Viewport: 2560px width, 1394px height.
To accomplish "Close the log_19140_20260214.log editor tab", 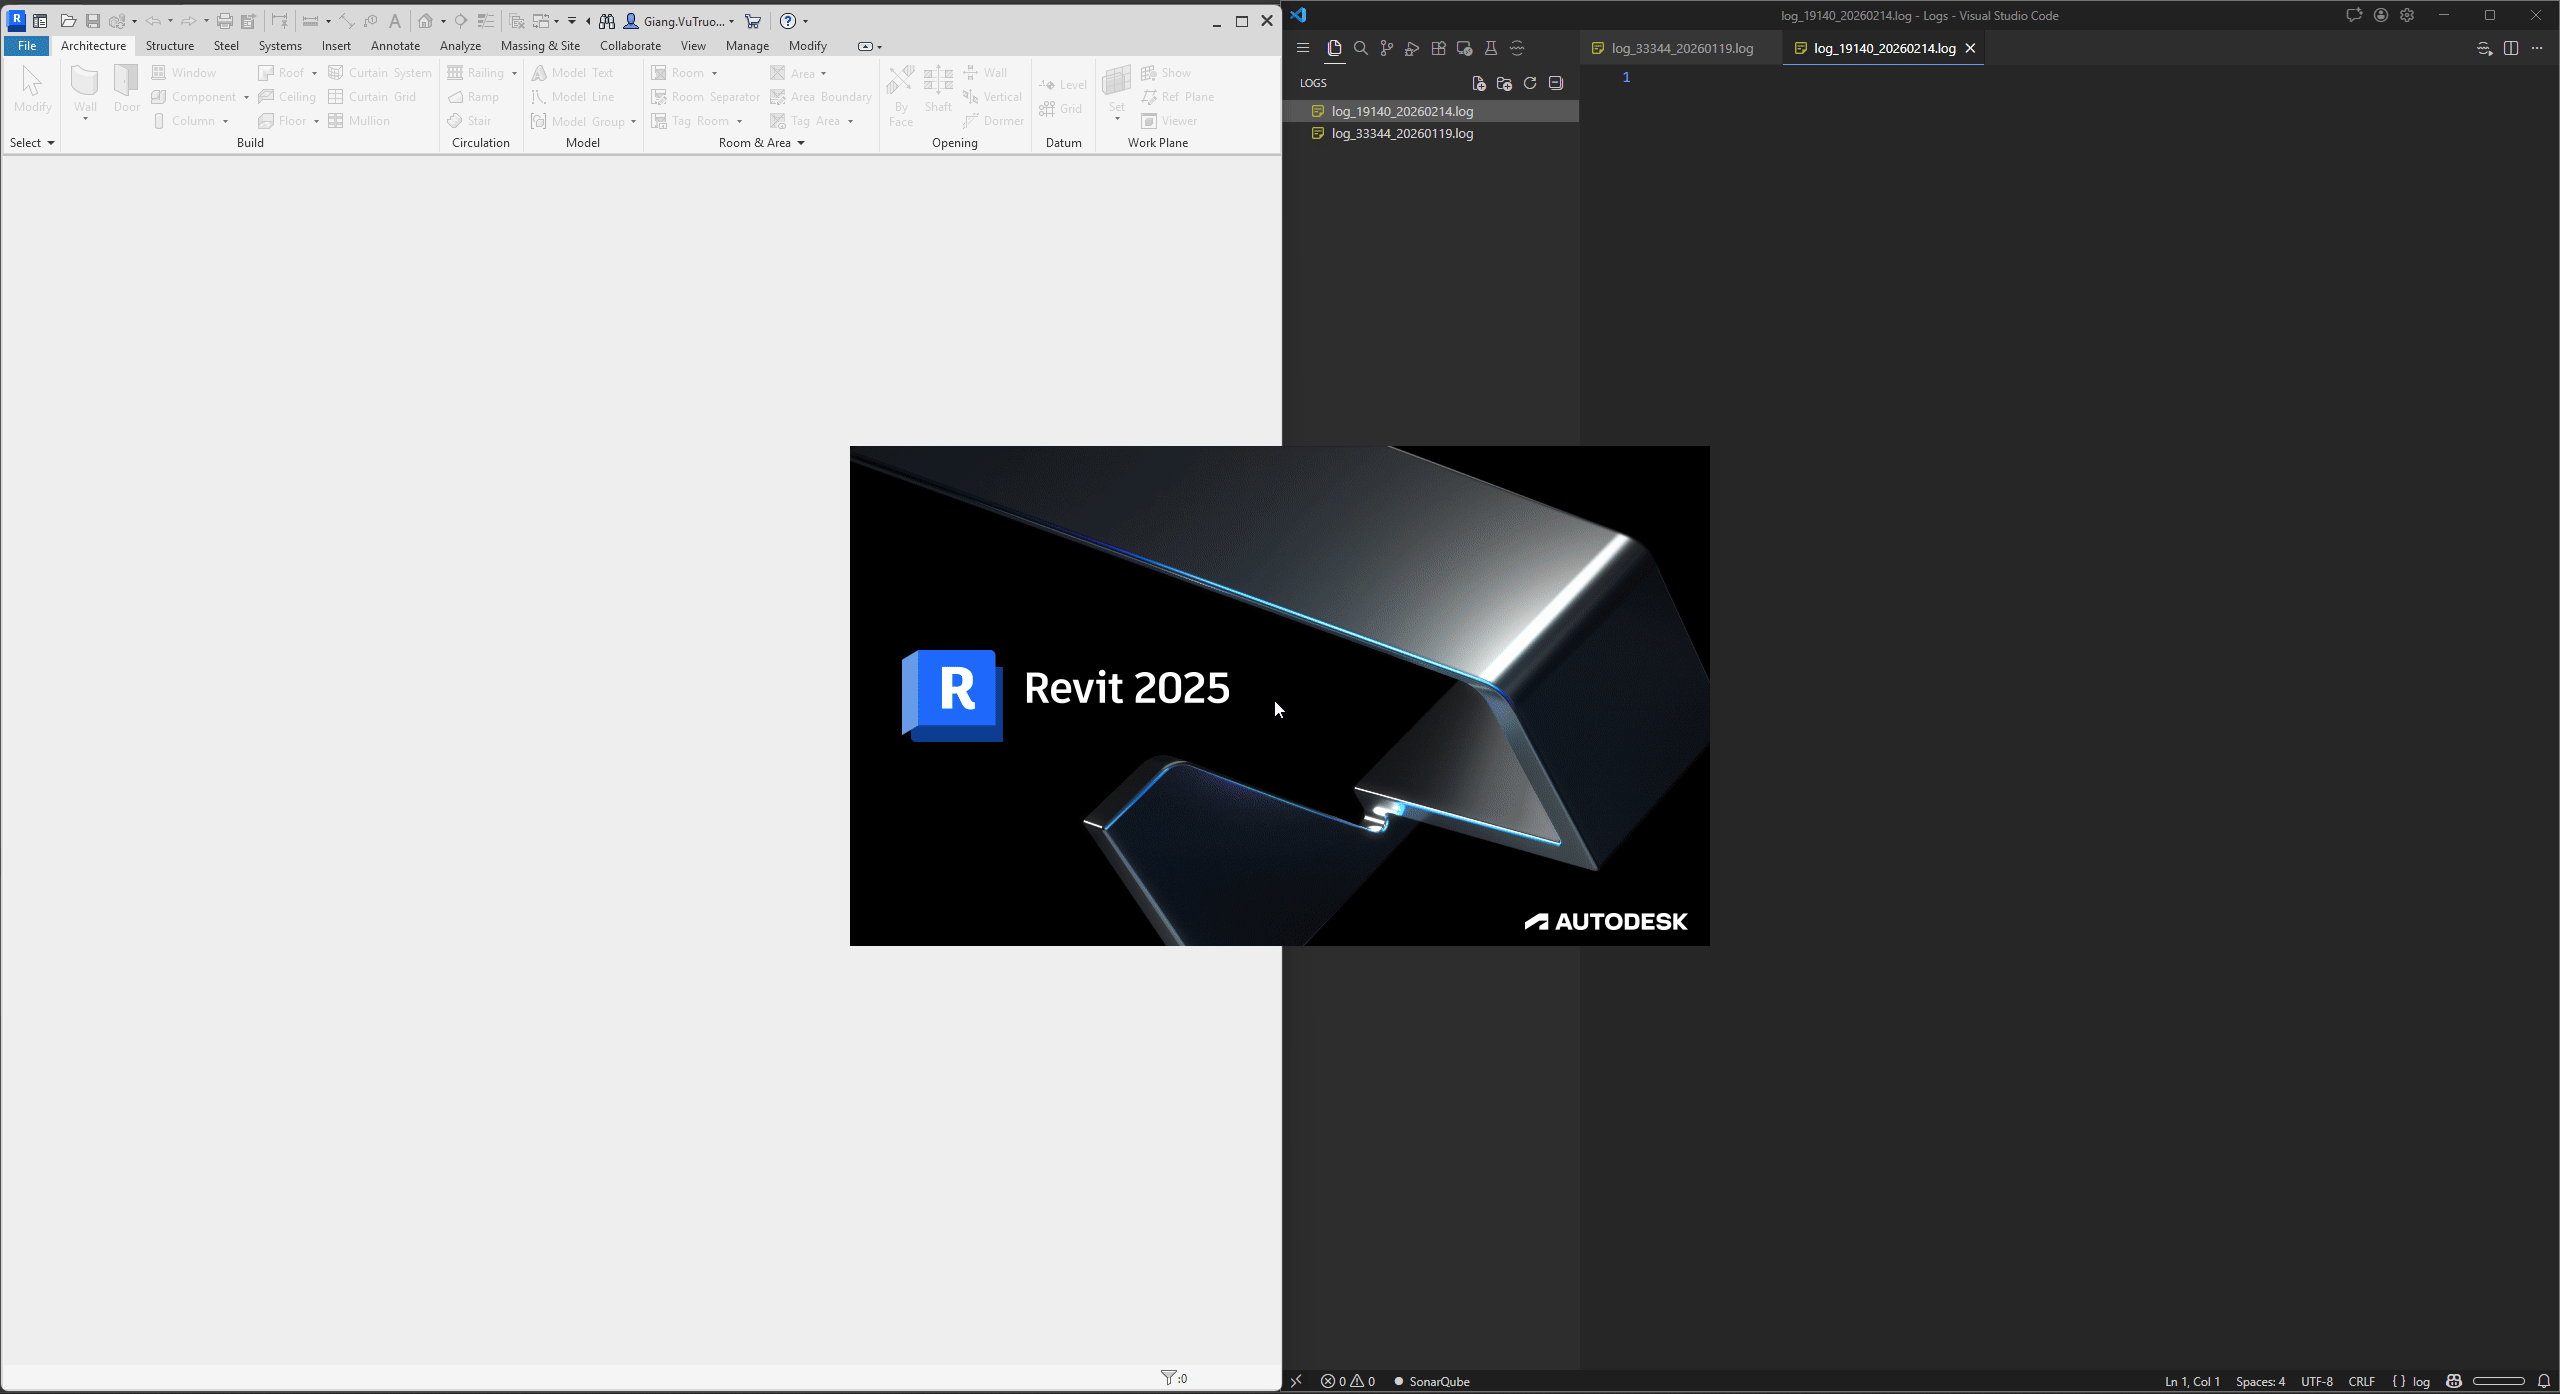I will [1970, 48].
